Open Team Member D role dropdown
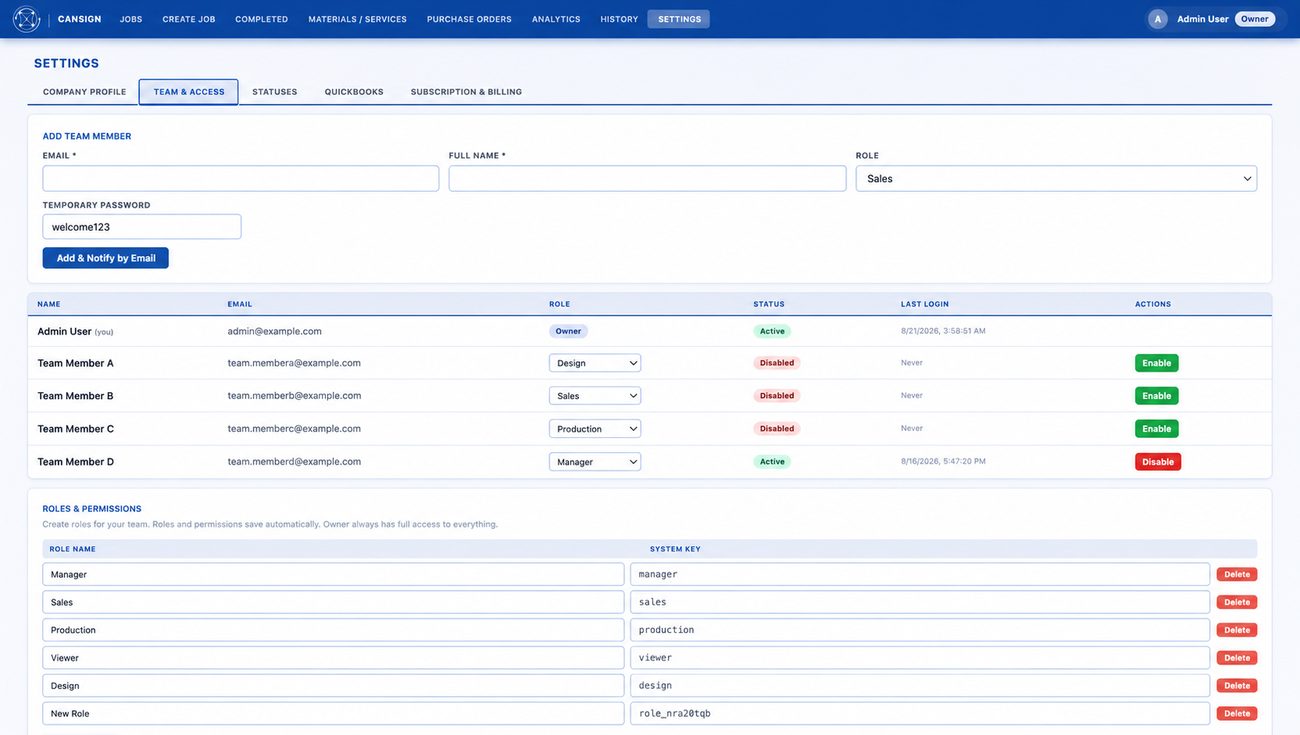The image size is (1300, 735). [595, 462]
